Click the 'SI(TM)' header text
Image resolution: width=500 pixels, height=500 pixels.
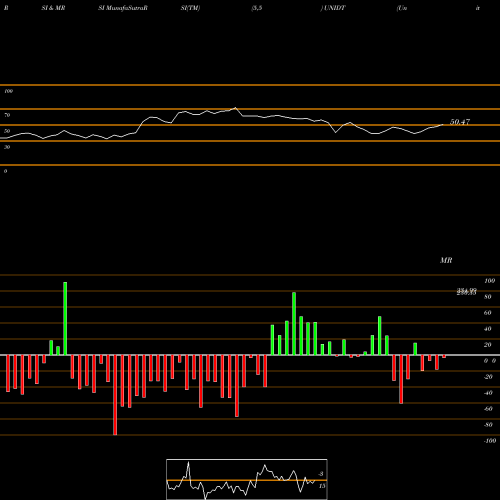[190, 8]
